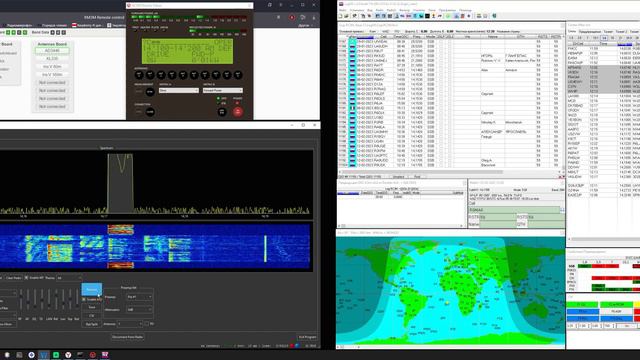
Task: Click the red round extension icon in browser toolbar
Action: coord(292,18)
